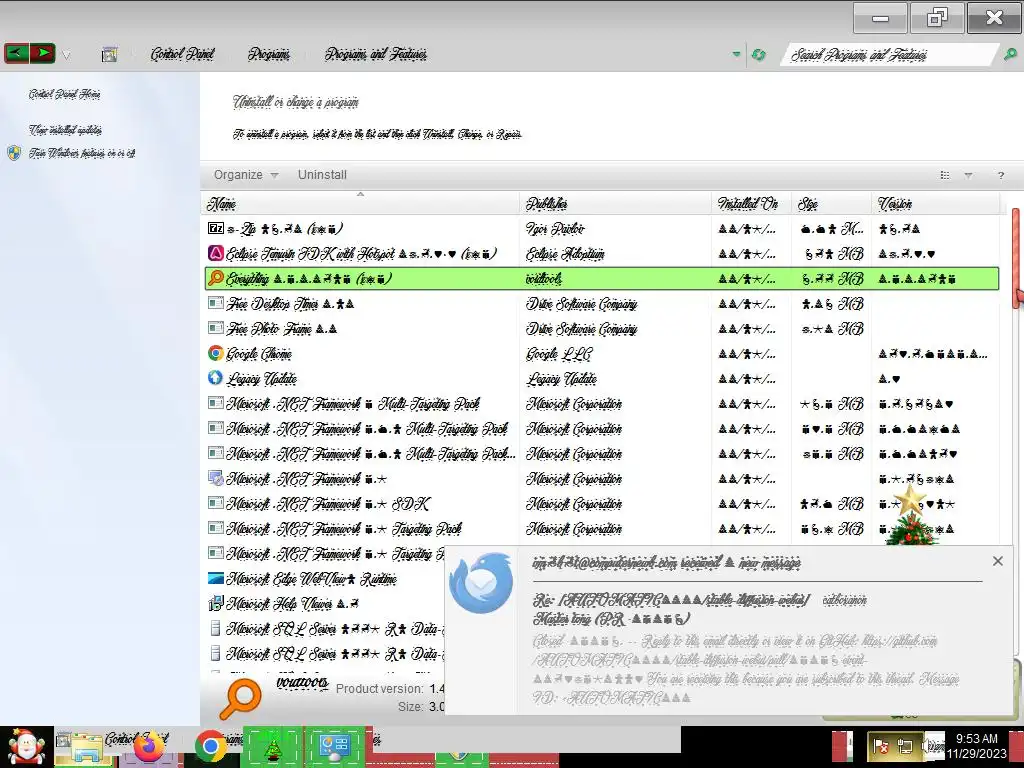Select Microsoft .NET Framework SDK row
Screen dimensions: 1024x768
pyautogui.click(x=601, y=504)
